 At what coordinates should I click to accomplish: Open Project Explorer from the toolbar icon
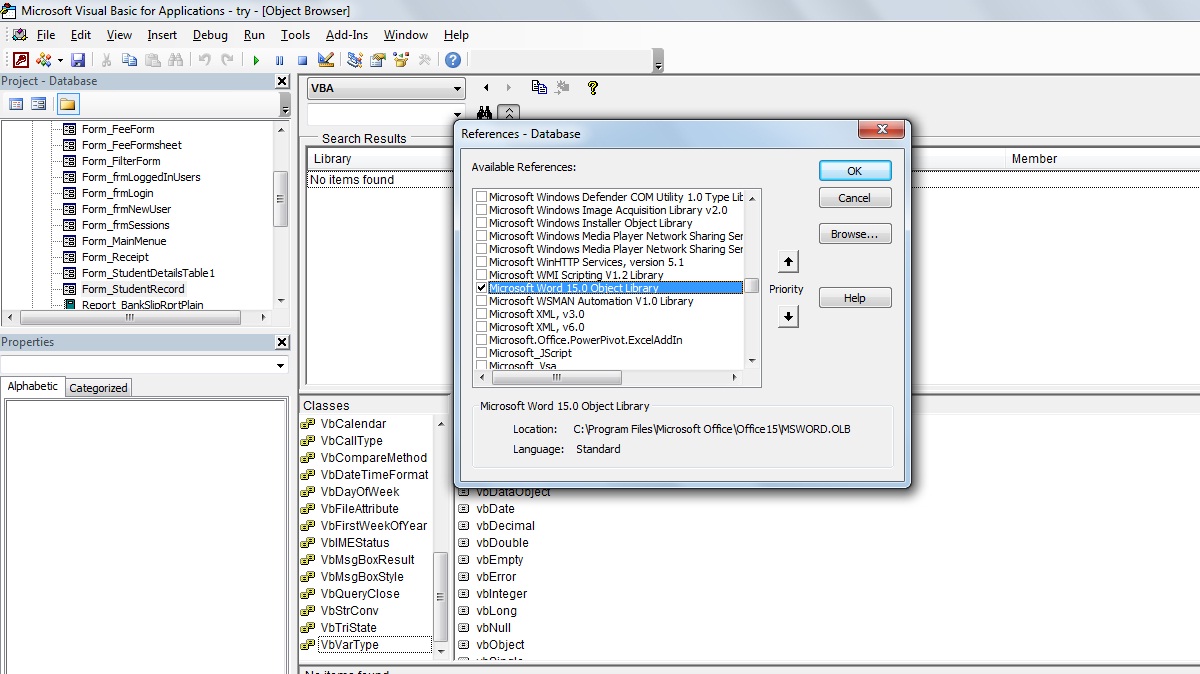[355, 60]
